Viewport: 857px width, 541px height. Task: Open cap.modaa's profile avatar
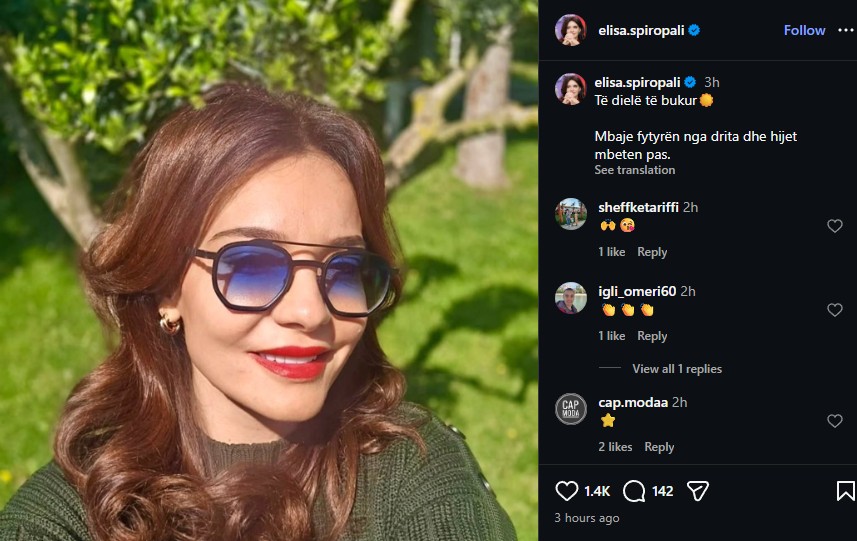tap(571, 409)
